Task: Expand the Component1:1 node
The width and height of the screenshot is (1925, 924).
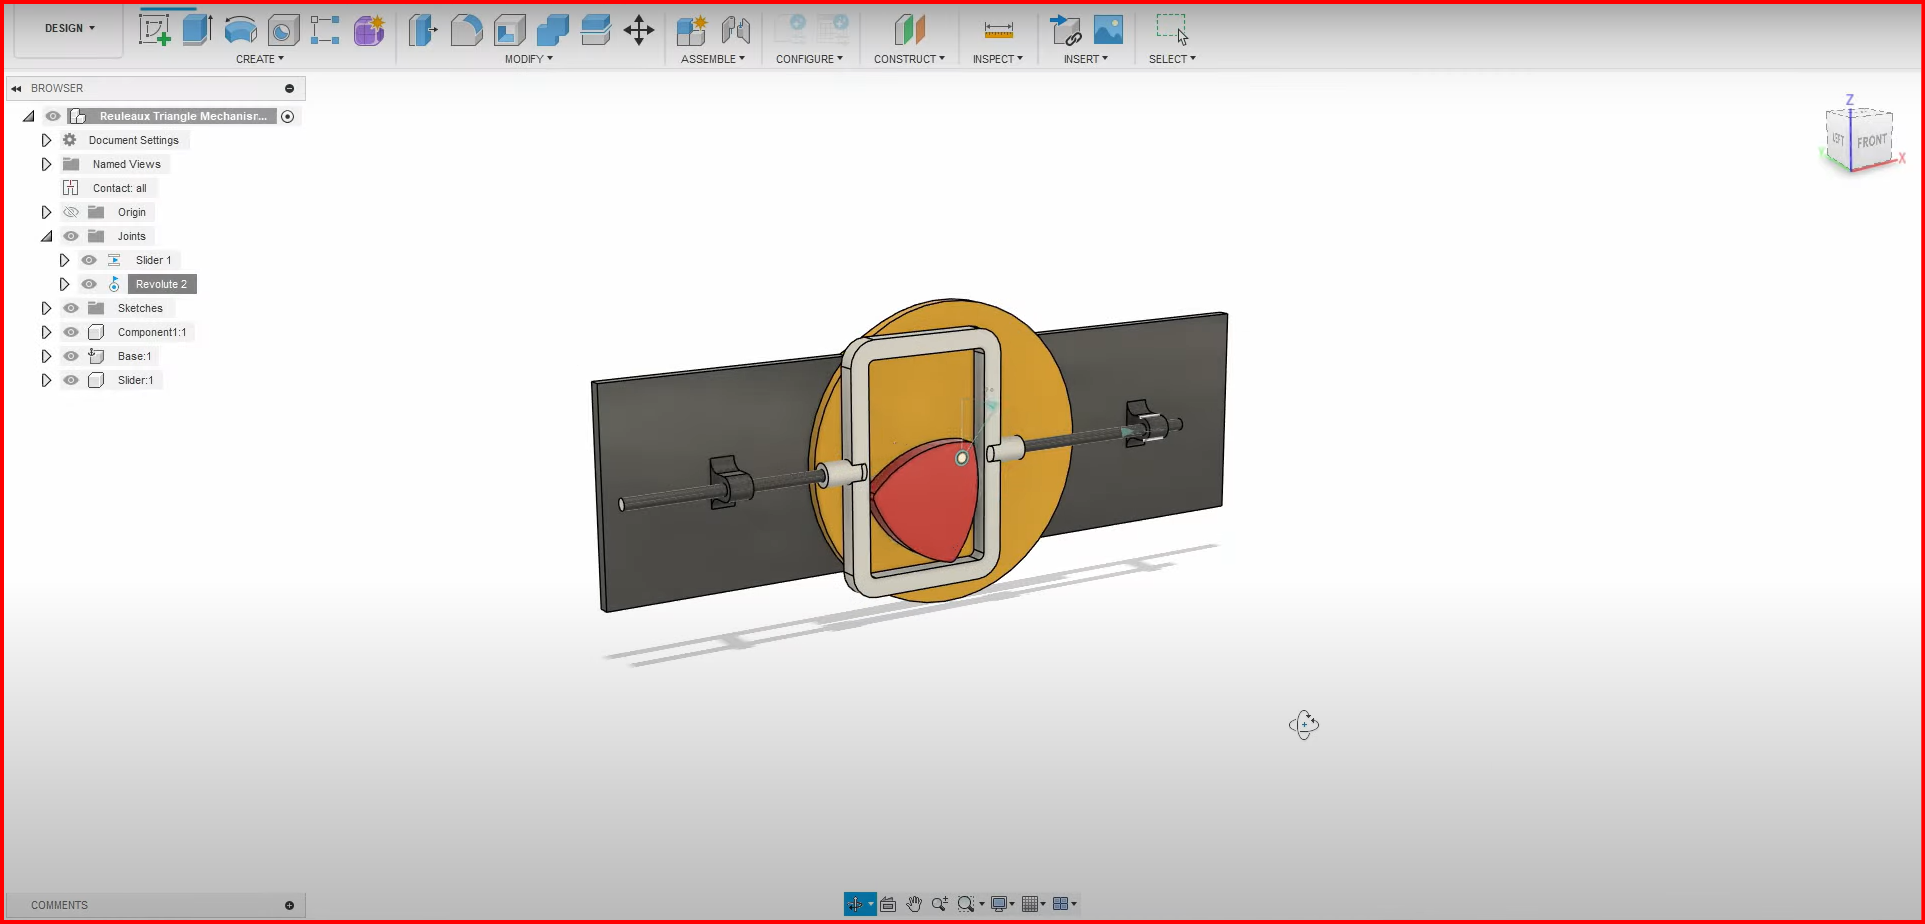Action: (46, 332)
